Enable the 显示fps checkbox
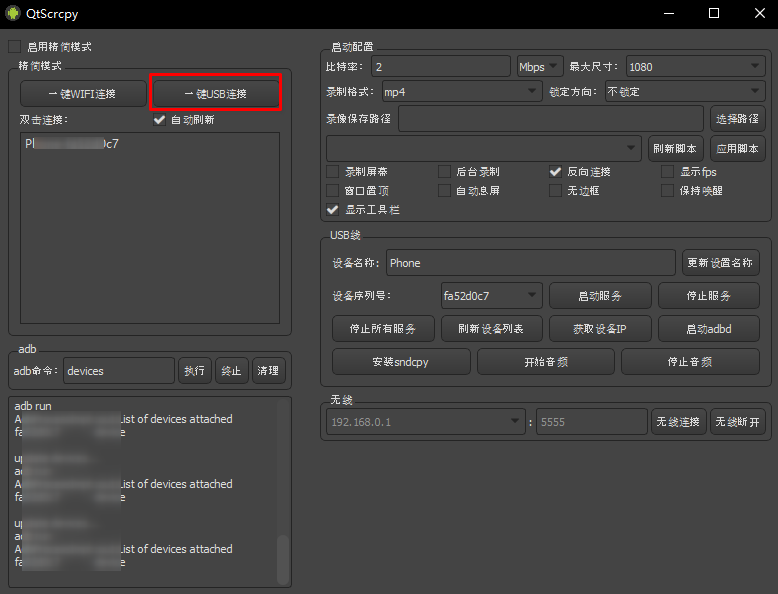The height and width of the screenshot is (594, 778). pyautogui.click(x=667, y=172)
